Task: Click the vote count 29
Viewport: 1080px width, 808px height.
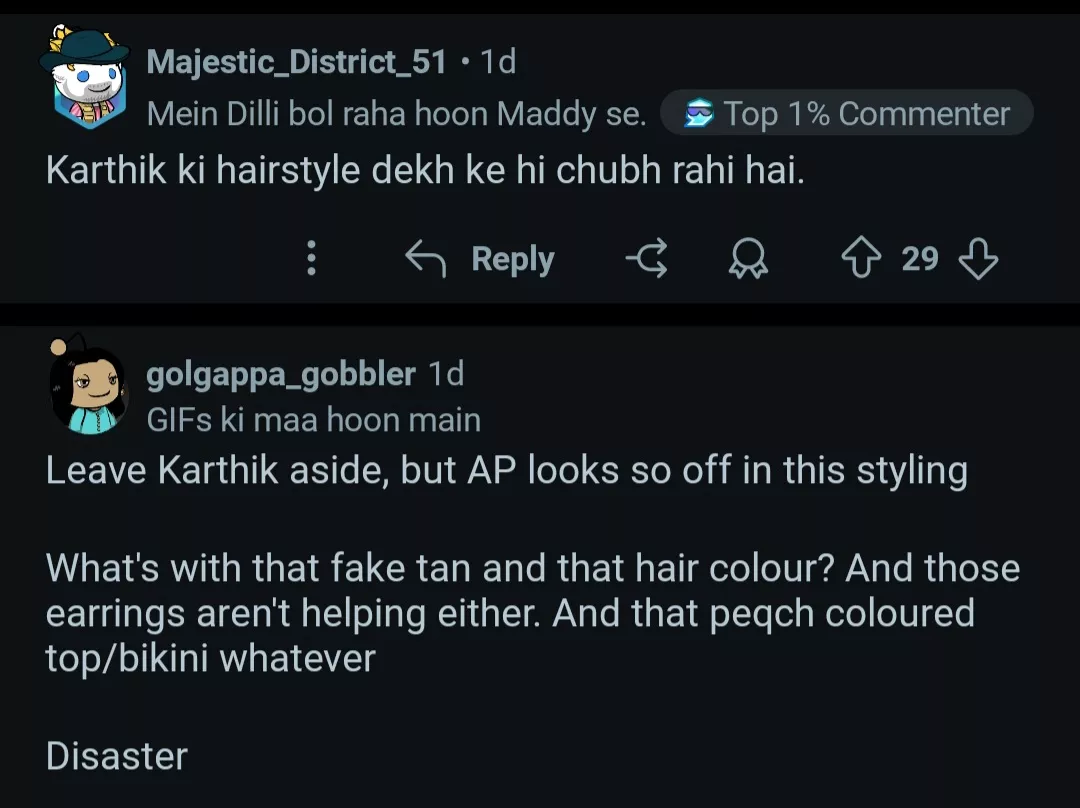Action: tap(919, 260)
